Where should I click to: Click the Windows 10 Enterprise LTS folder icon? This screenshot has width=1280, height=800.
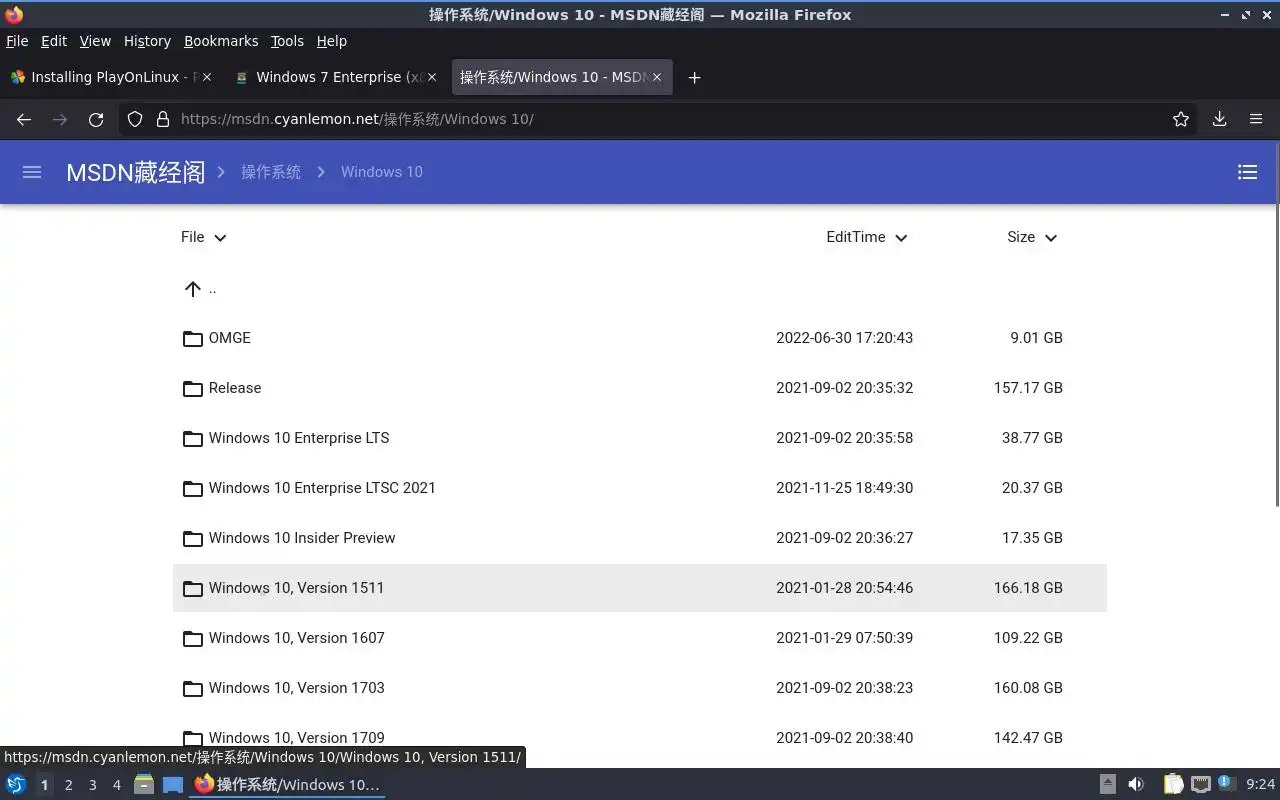(193, 438)
